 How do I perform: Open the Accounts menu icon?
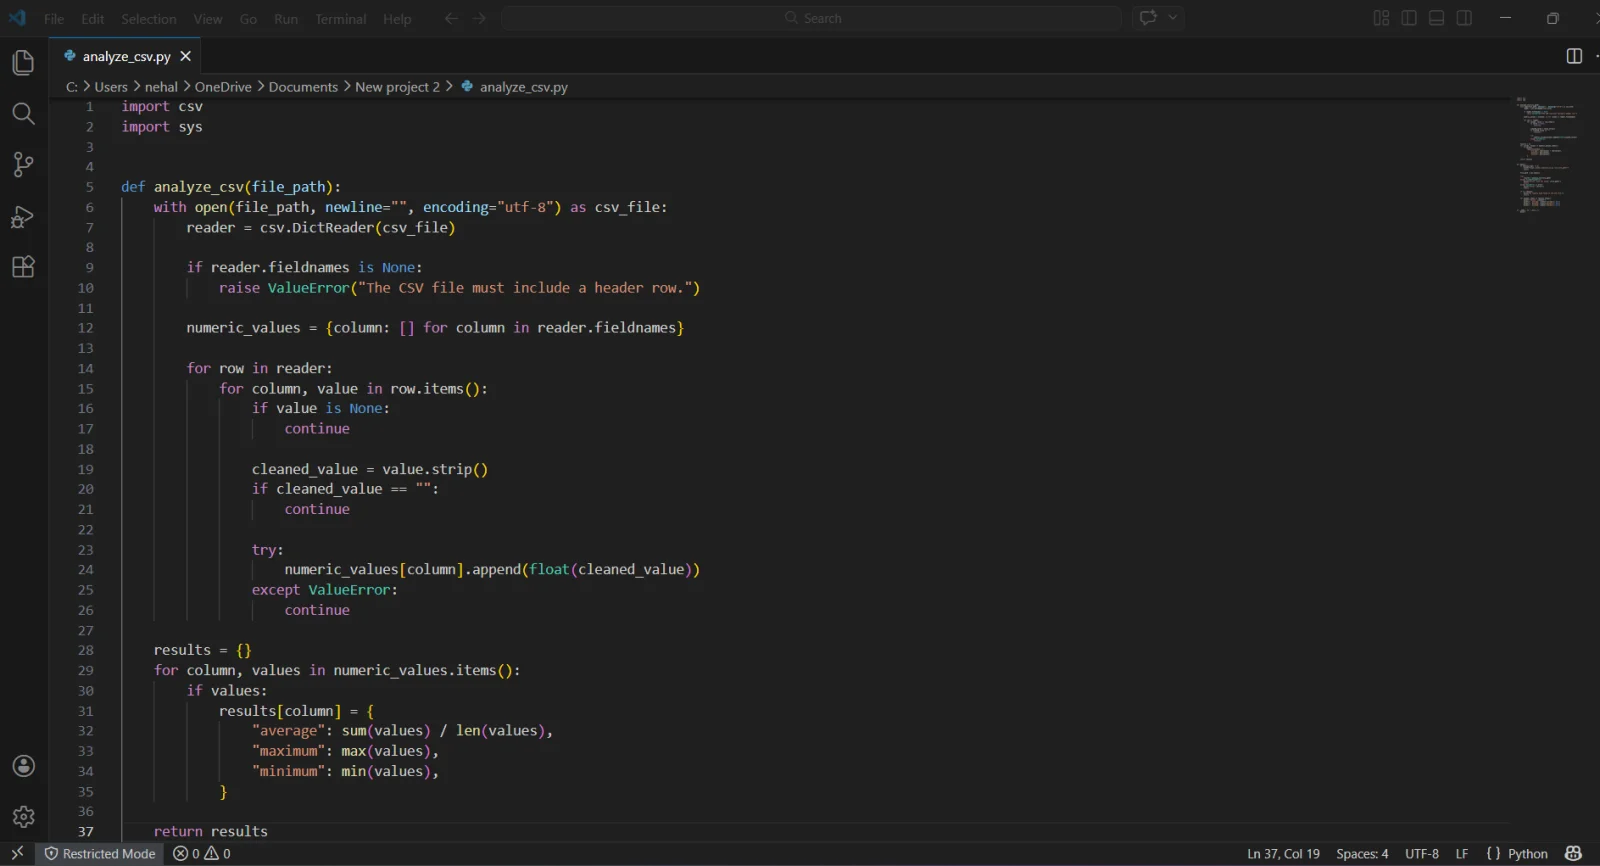23,766
